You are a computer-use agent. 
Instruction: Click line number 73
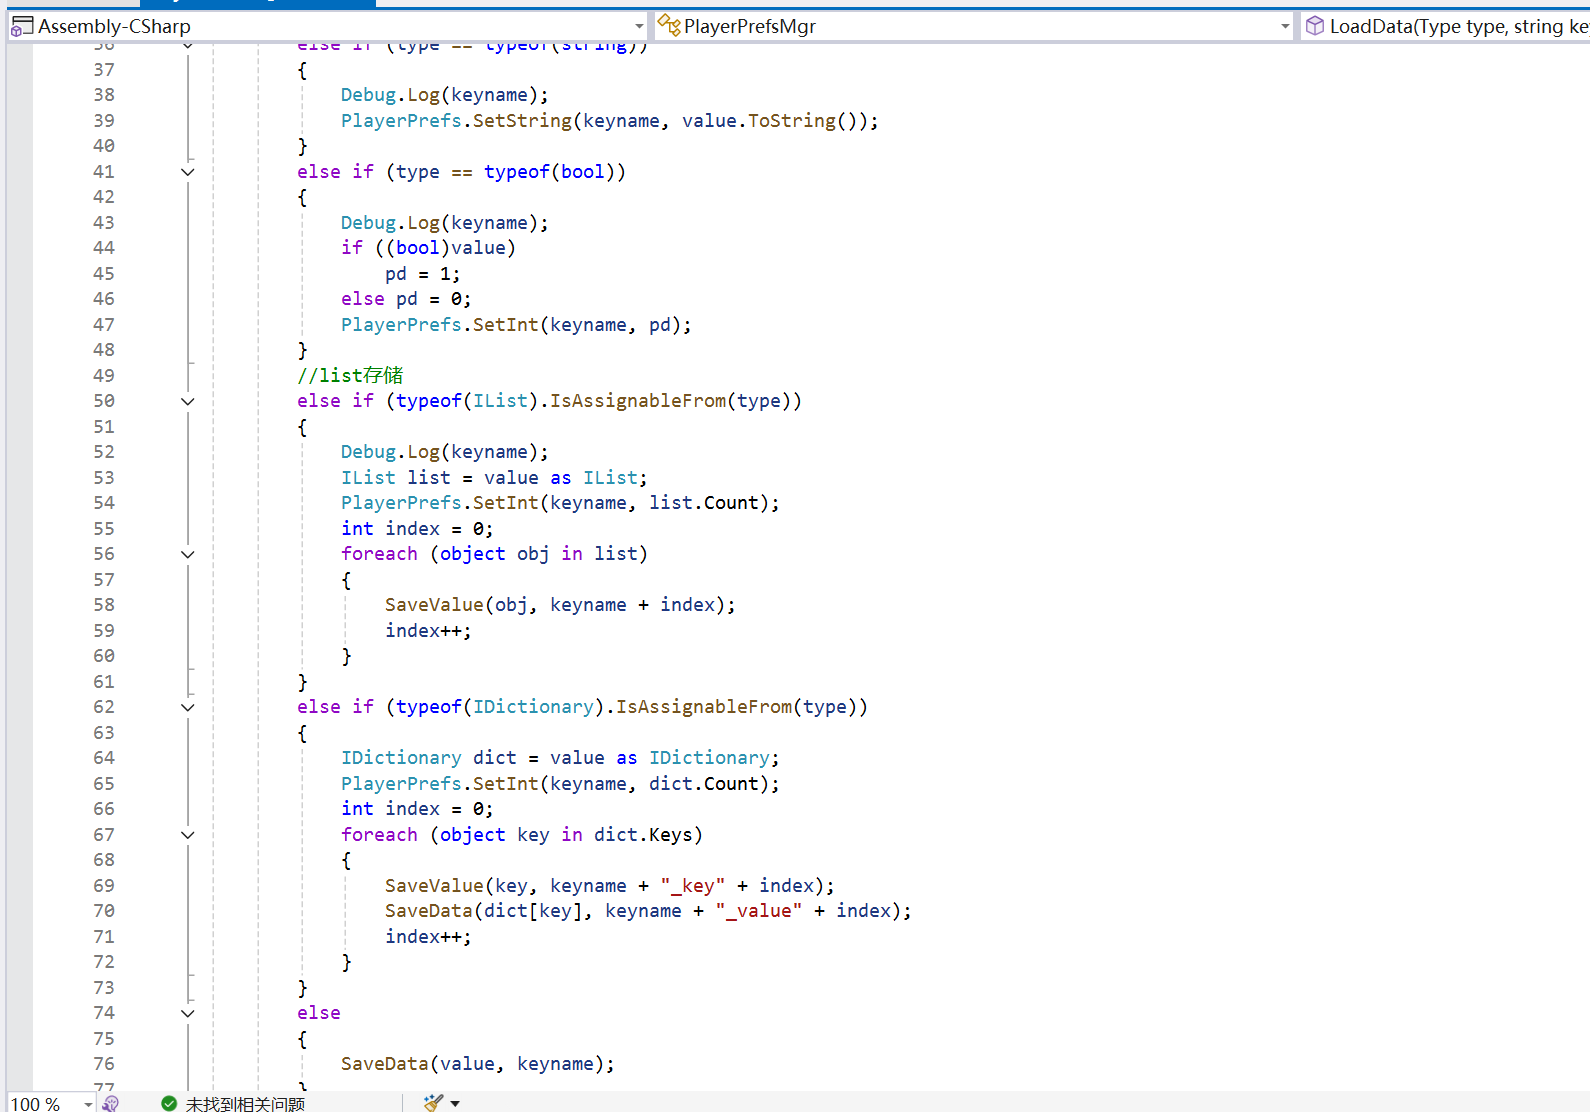(x=104, y=988)
